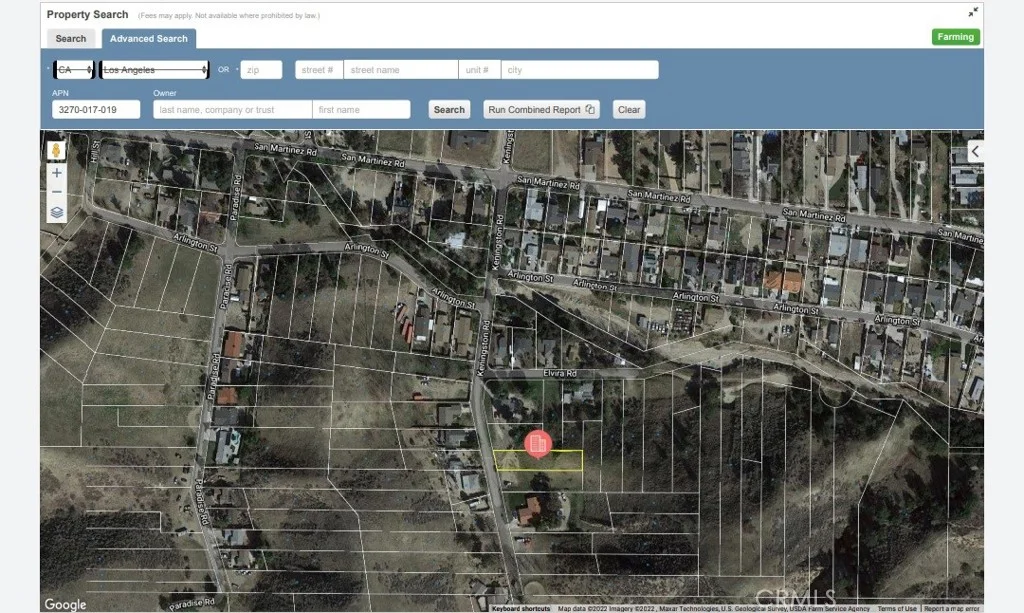Click the Search button

pyautogui.click(x=449, y=110)
